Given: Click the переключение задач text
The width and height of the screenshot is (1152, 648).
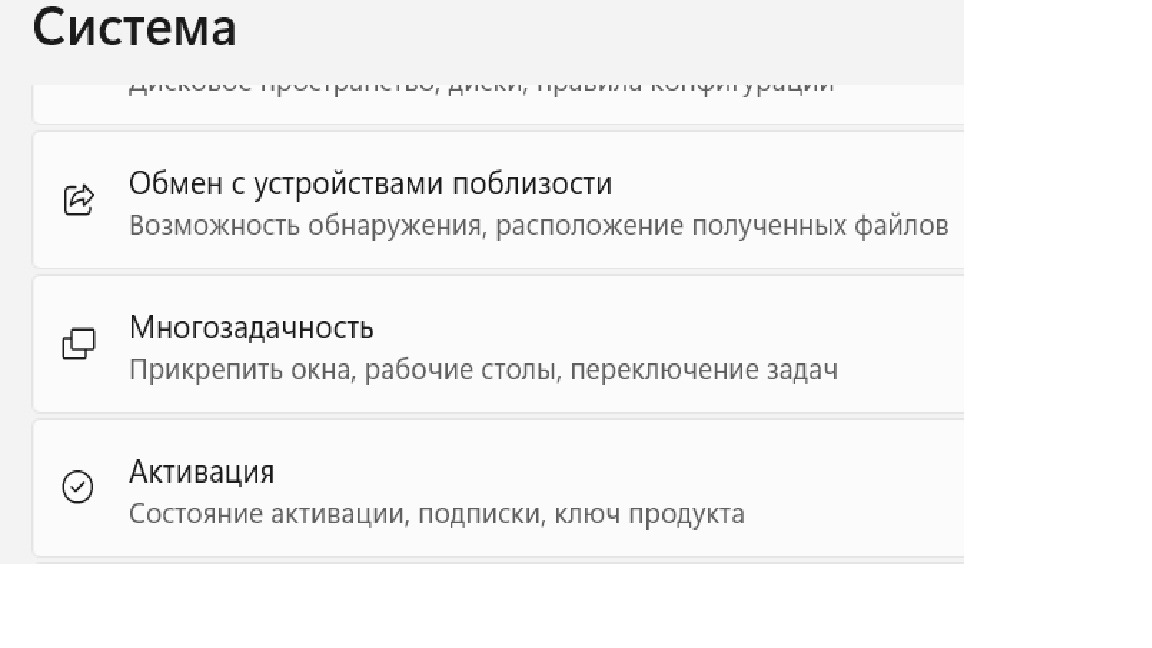Looking at the screenshot, I should (704, 370).
